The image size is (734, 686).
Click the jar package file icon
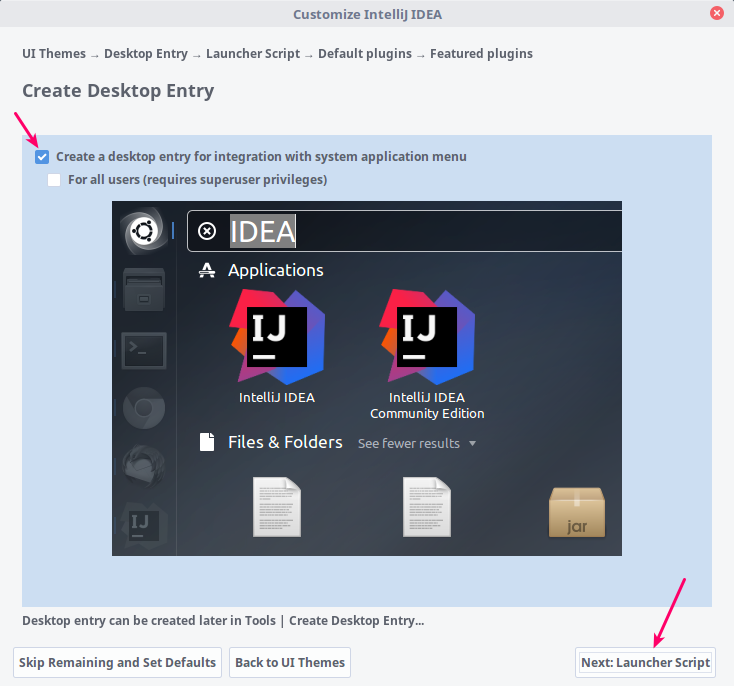tap(577, 512)
